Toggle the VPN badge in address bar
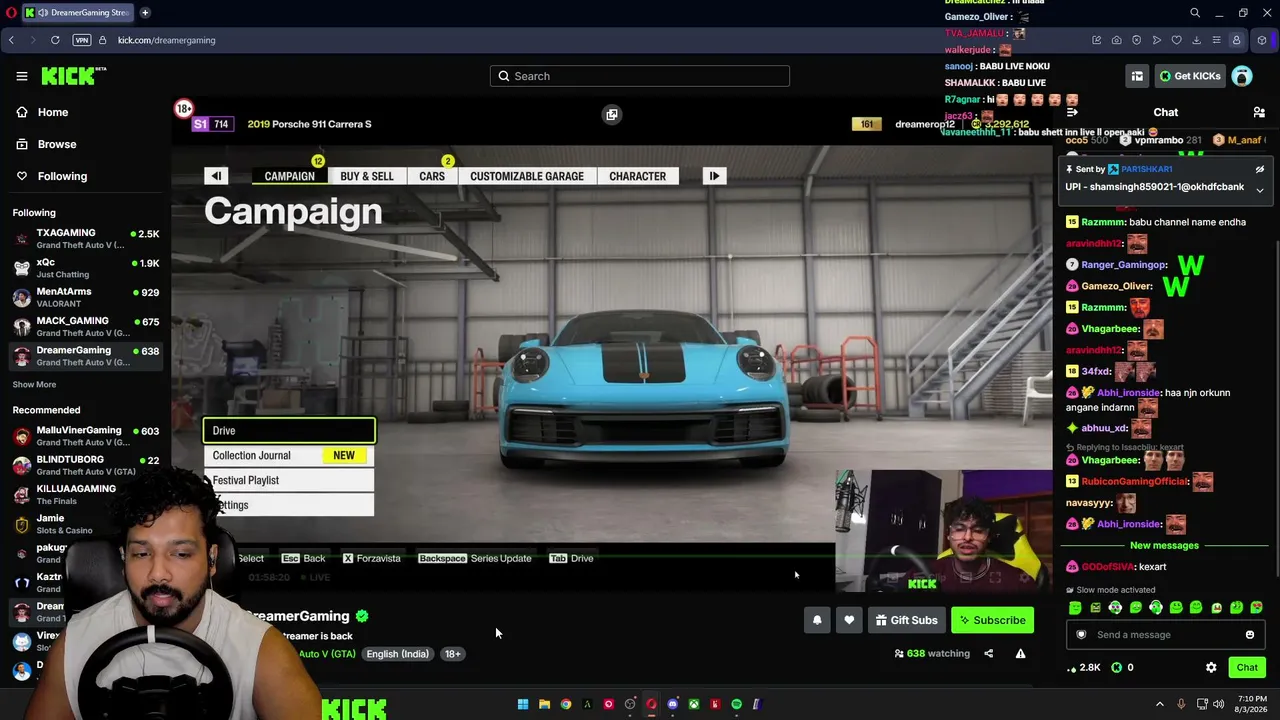 click(x=82, y=40)
